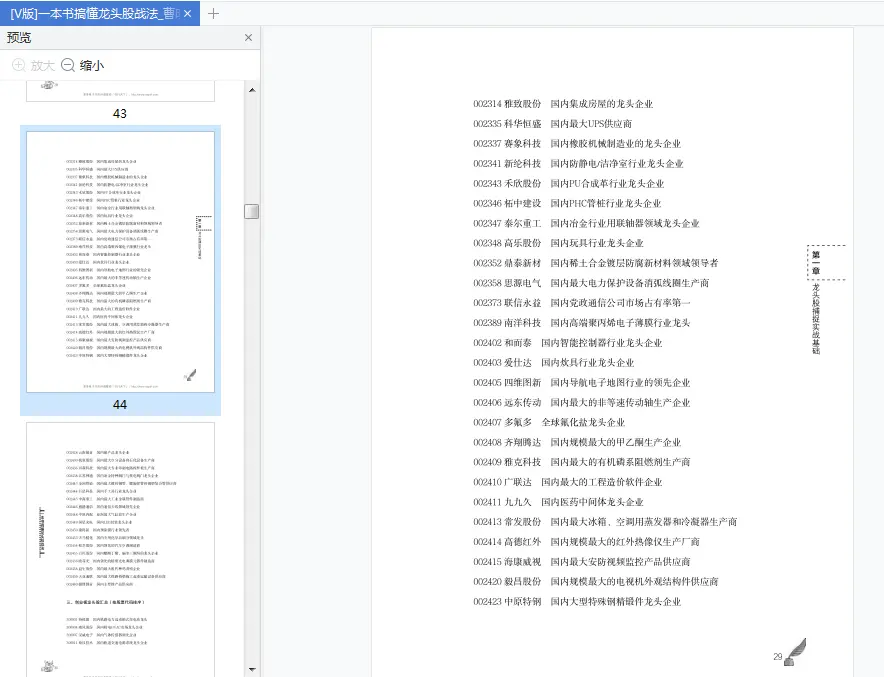
Task: Open the thumbnail below page 44
Action: pyautogui.click(x=120, y=550)
